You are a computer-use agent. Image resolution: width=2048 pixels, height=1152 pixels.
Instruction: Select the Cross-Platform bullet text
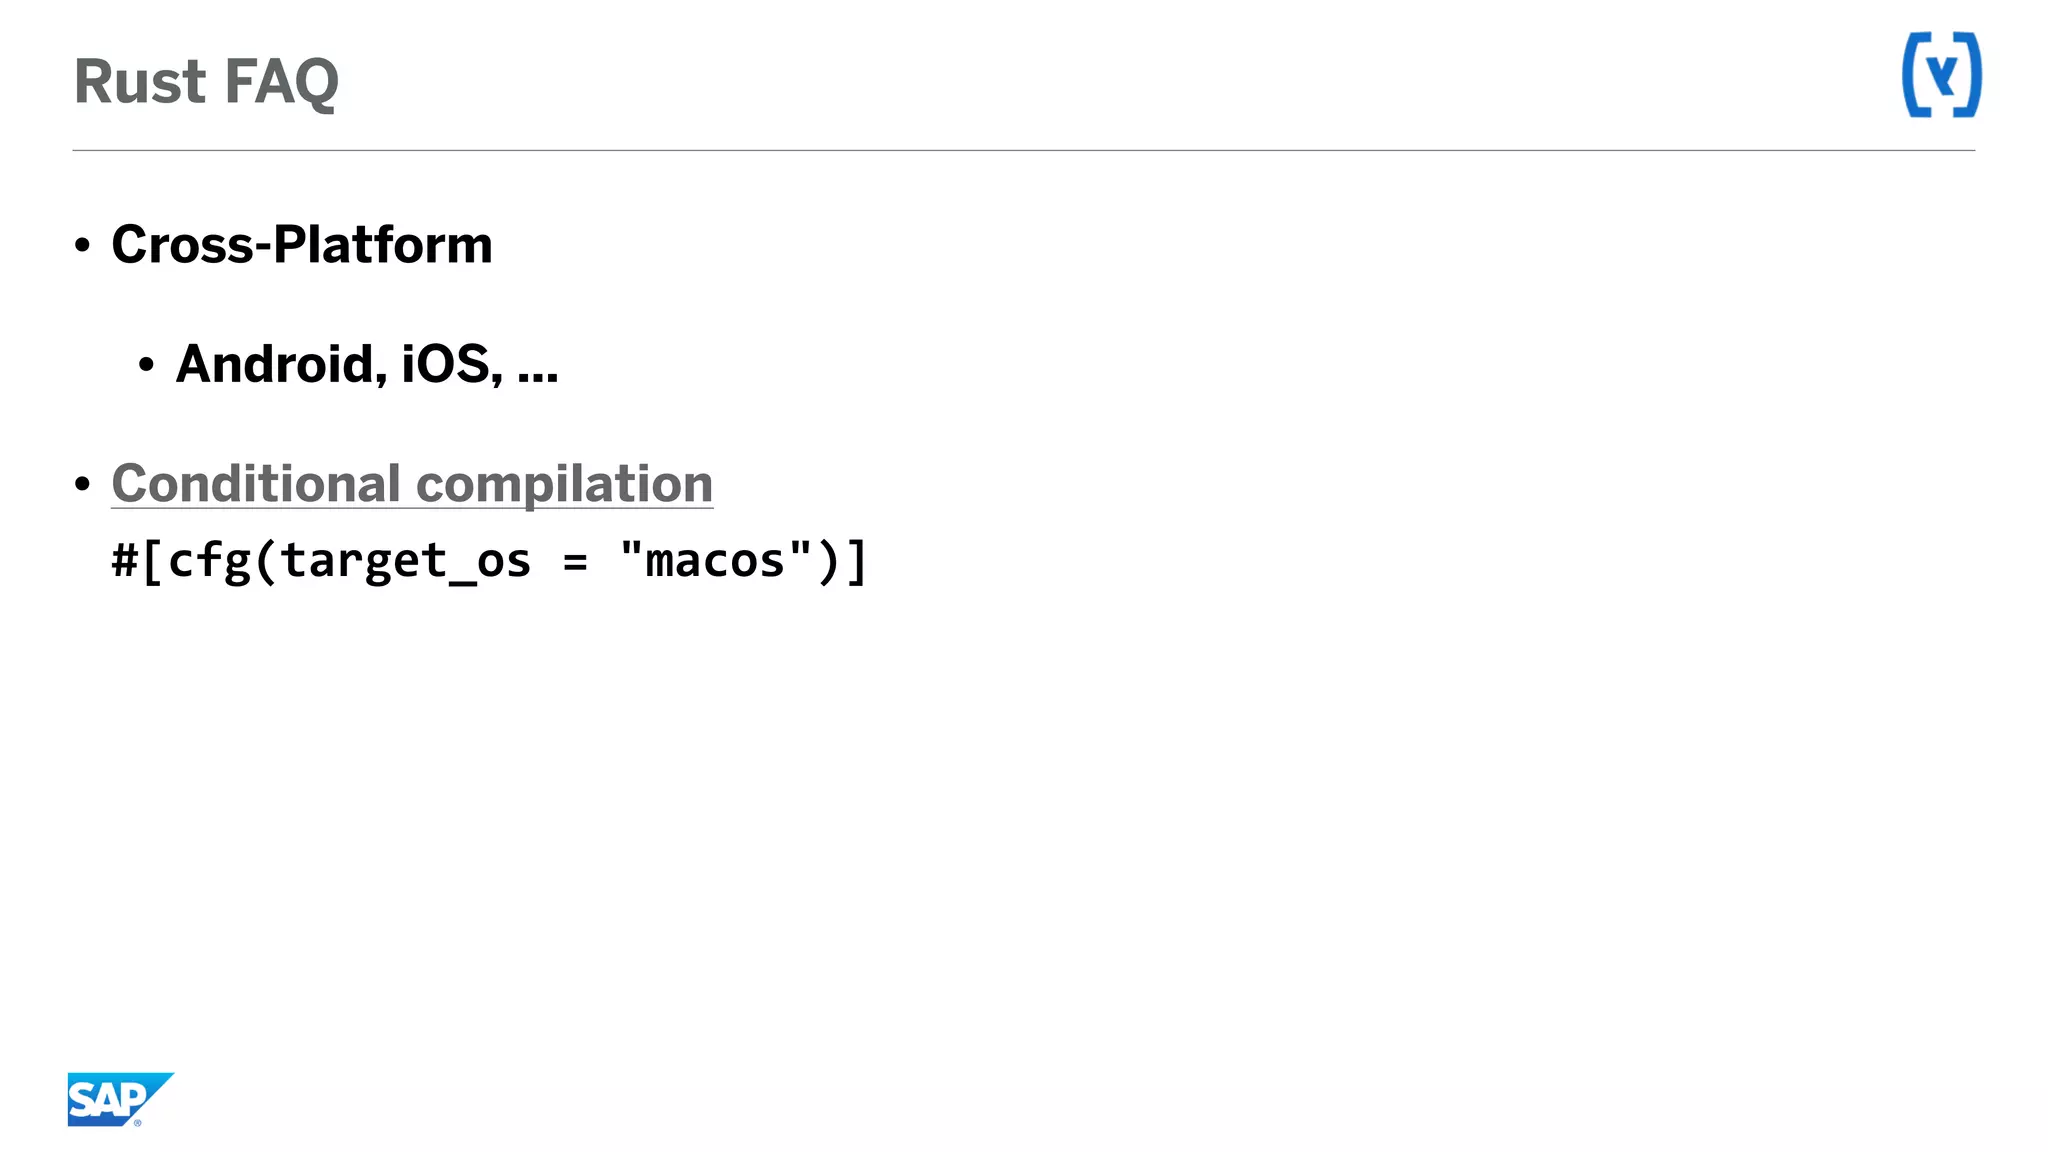(x=302, y=245)
